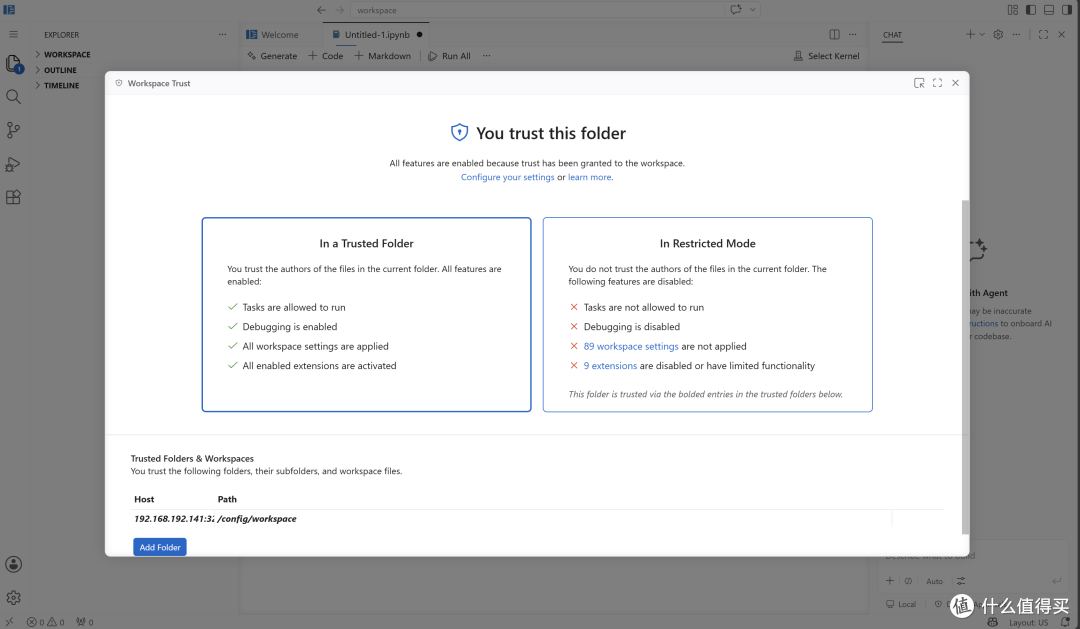
Task: Expand the TIMELINE section in Explorer
Action: 63,85
